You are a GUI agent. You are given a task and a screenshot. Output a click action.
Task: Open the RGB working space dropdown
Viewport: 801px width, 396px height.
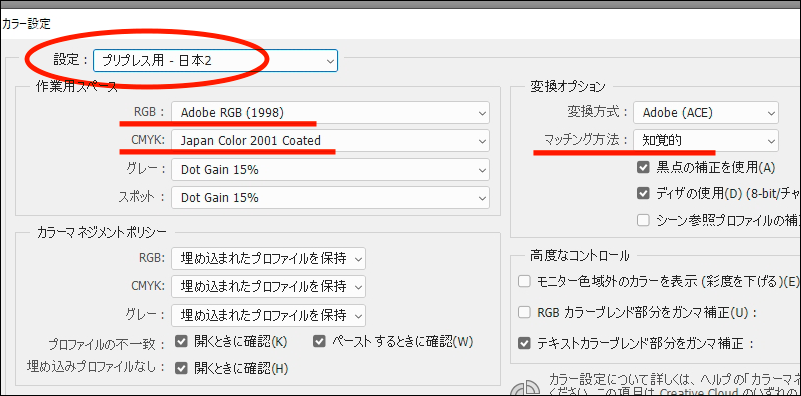pos(330,113)
